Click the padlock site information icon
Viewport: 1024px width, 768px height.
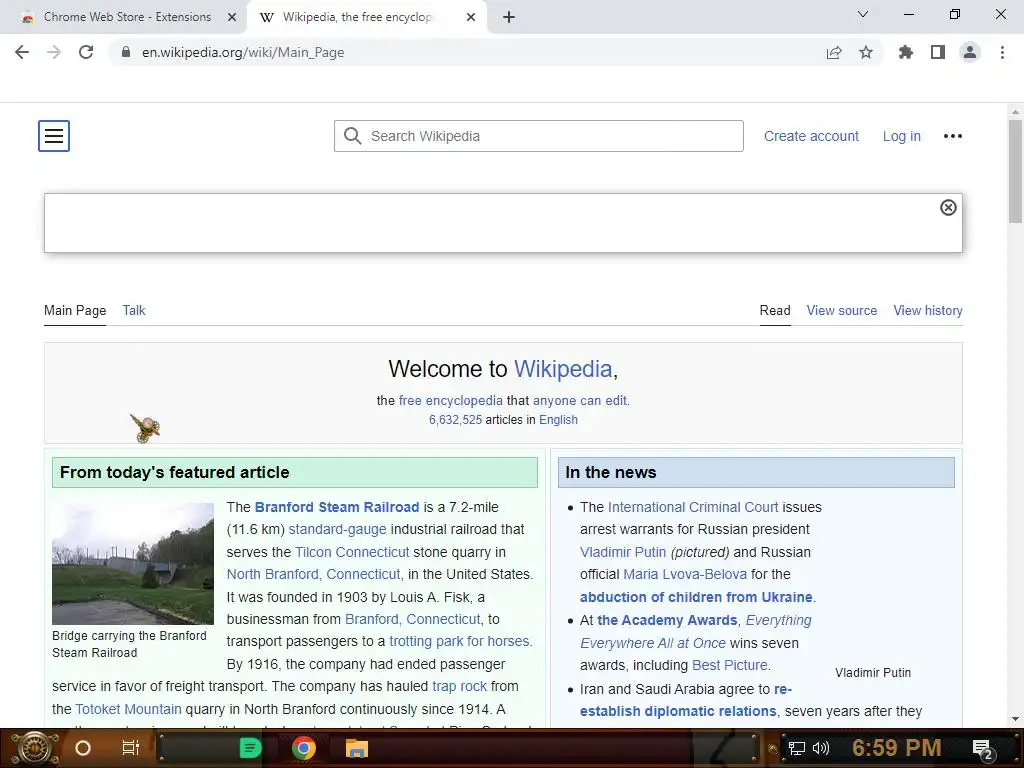pyautogui.click(x=126, y=52)
